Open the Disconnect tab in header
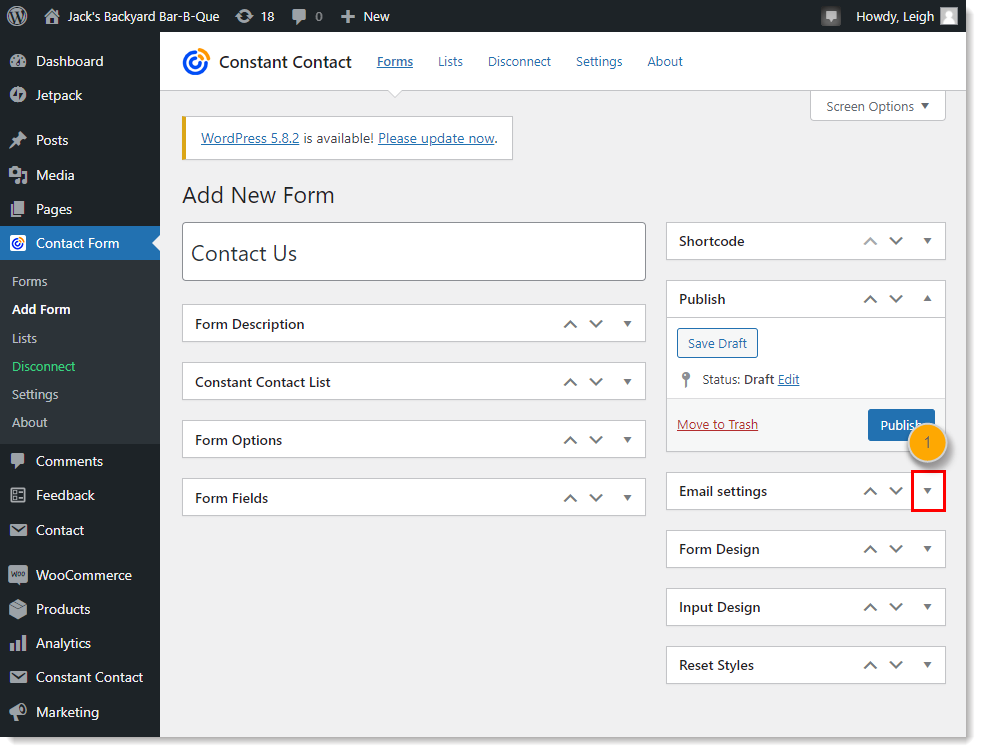 (519, 61)
